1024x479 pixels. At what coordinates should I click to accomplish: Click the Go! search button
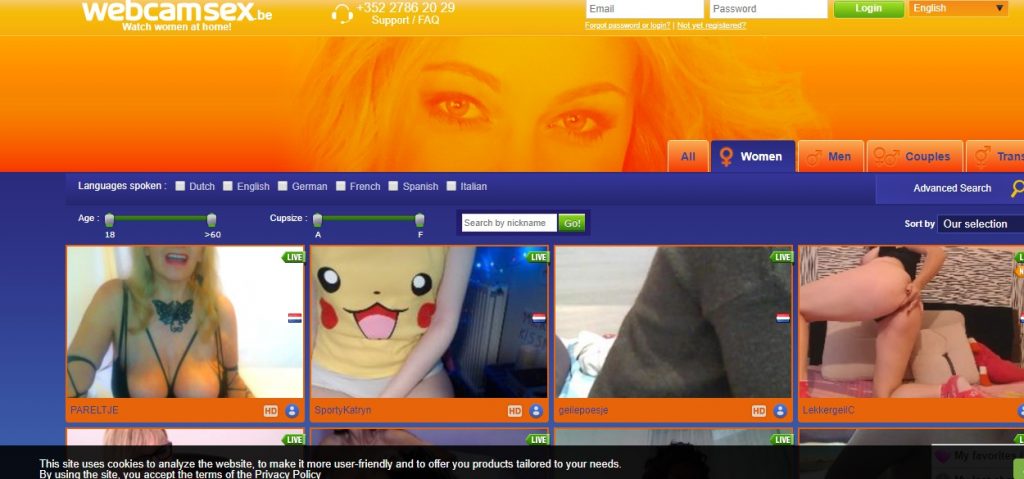572,223
